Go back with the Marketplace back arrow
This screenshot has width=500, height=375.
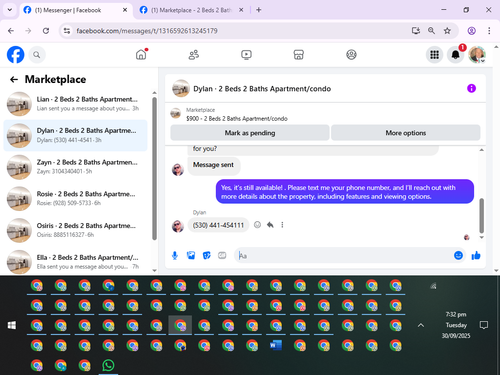(14, 79)
